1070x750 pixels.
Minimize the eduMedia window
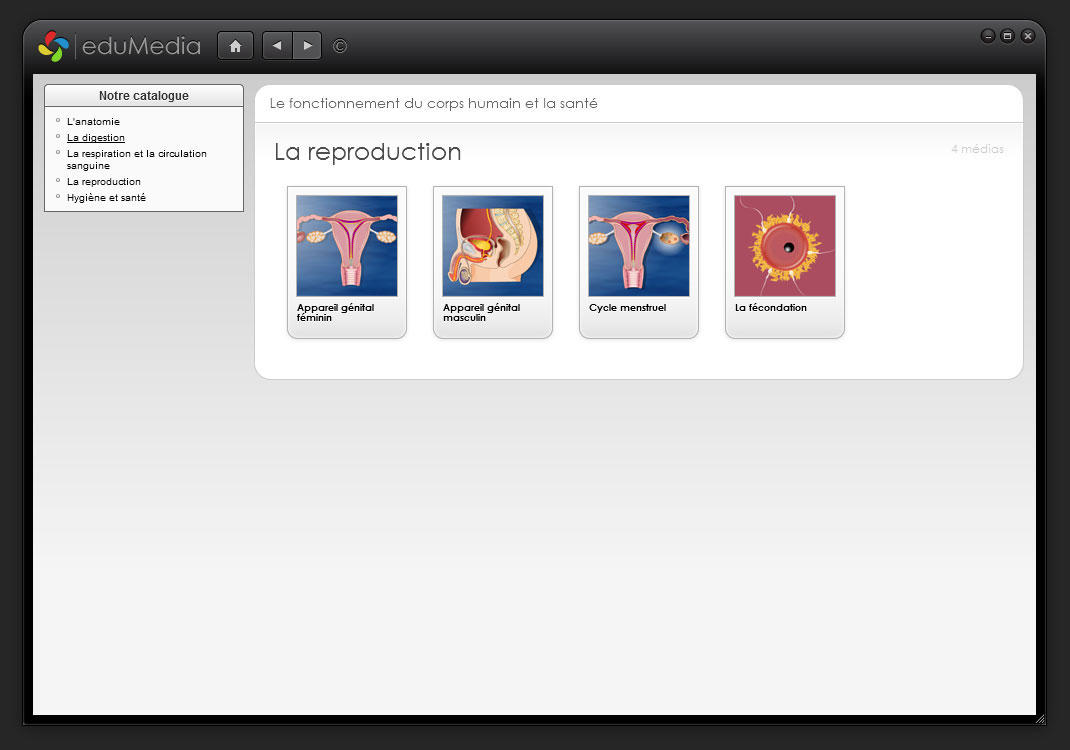pyautogui.click(x=988, y=36)
